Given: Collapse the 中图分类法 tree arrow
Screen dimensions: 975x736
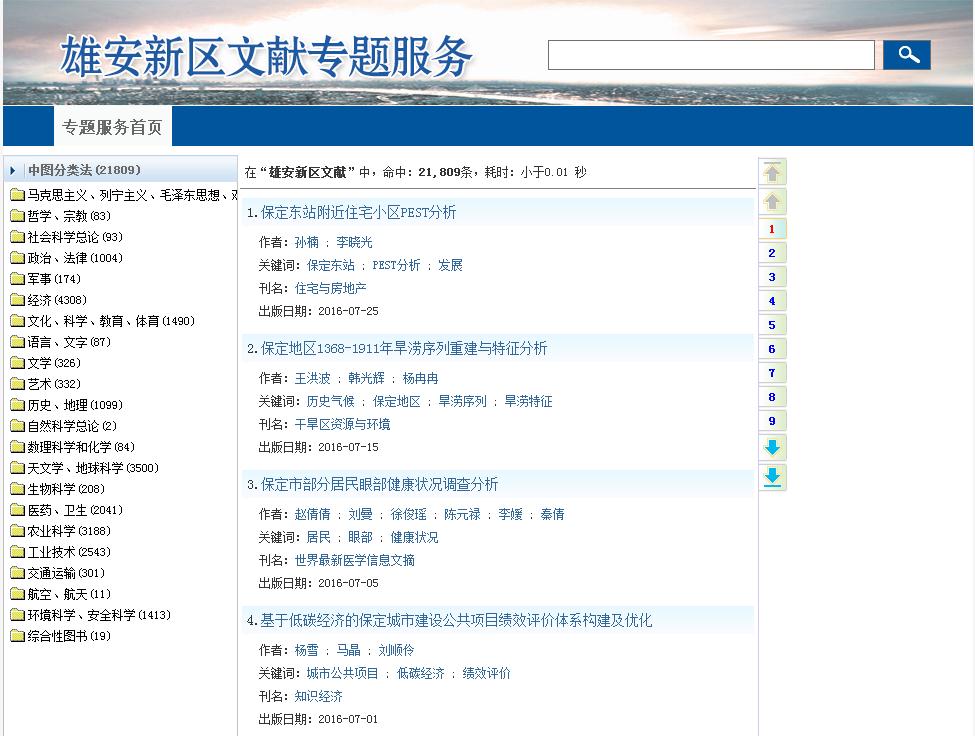Looking at the screenshot, I should (13, 171).
